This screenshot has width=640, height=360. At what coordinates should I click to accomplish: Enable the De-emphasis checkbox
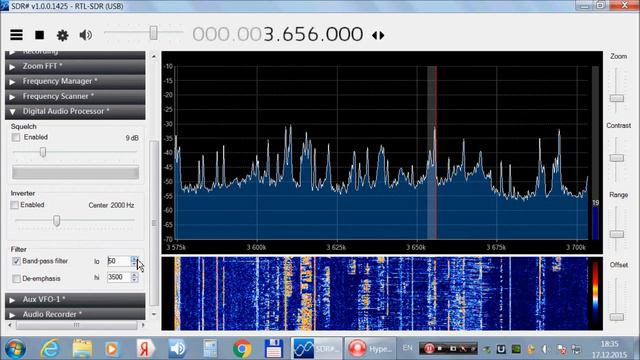pos(16,279)
